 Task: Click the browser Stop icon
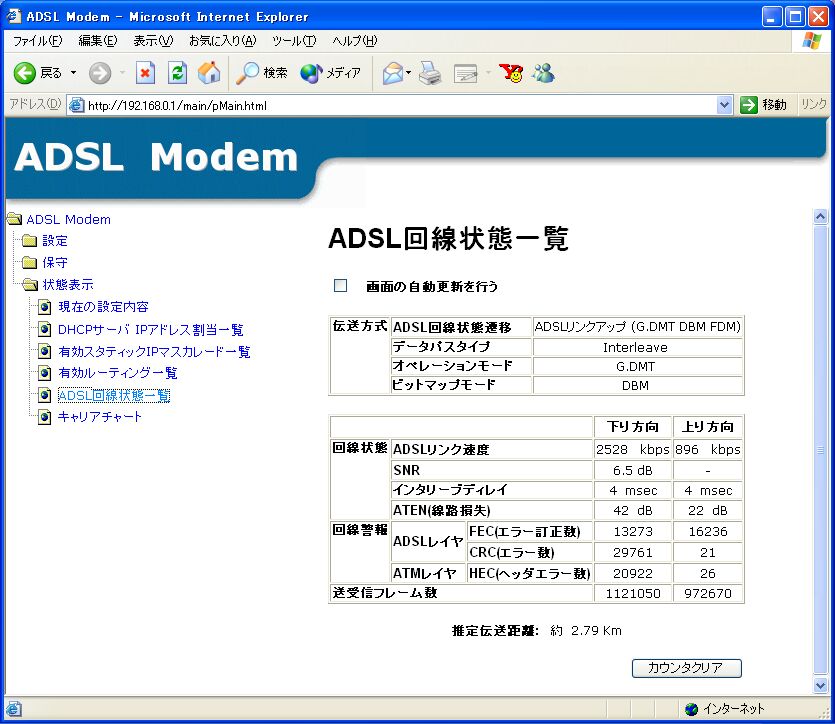tap(146, 73)
